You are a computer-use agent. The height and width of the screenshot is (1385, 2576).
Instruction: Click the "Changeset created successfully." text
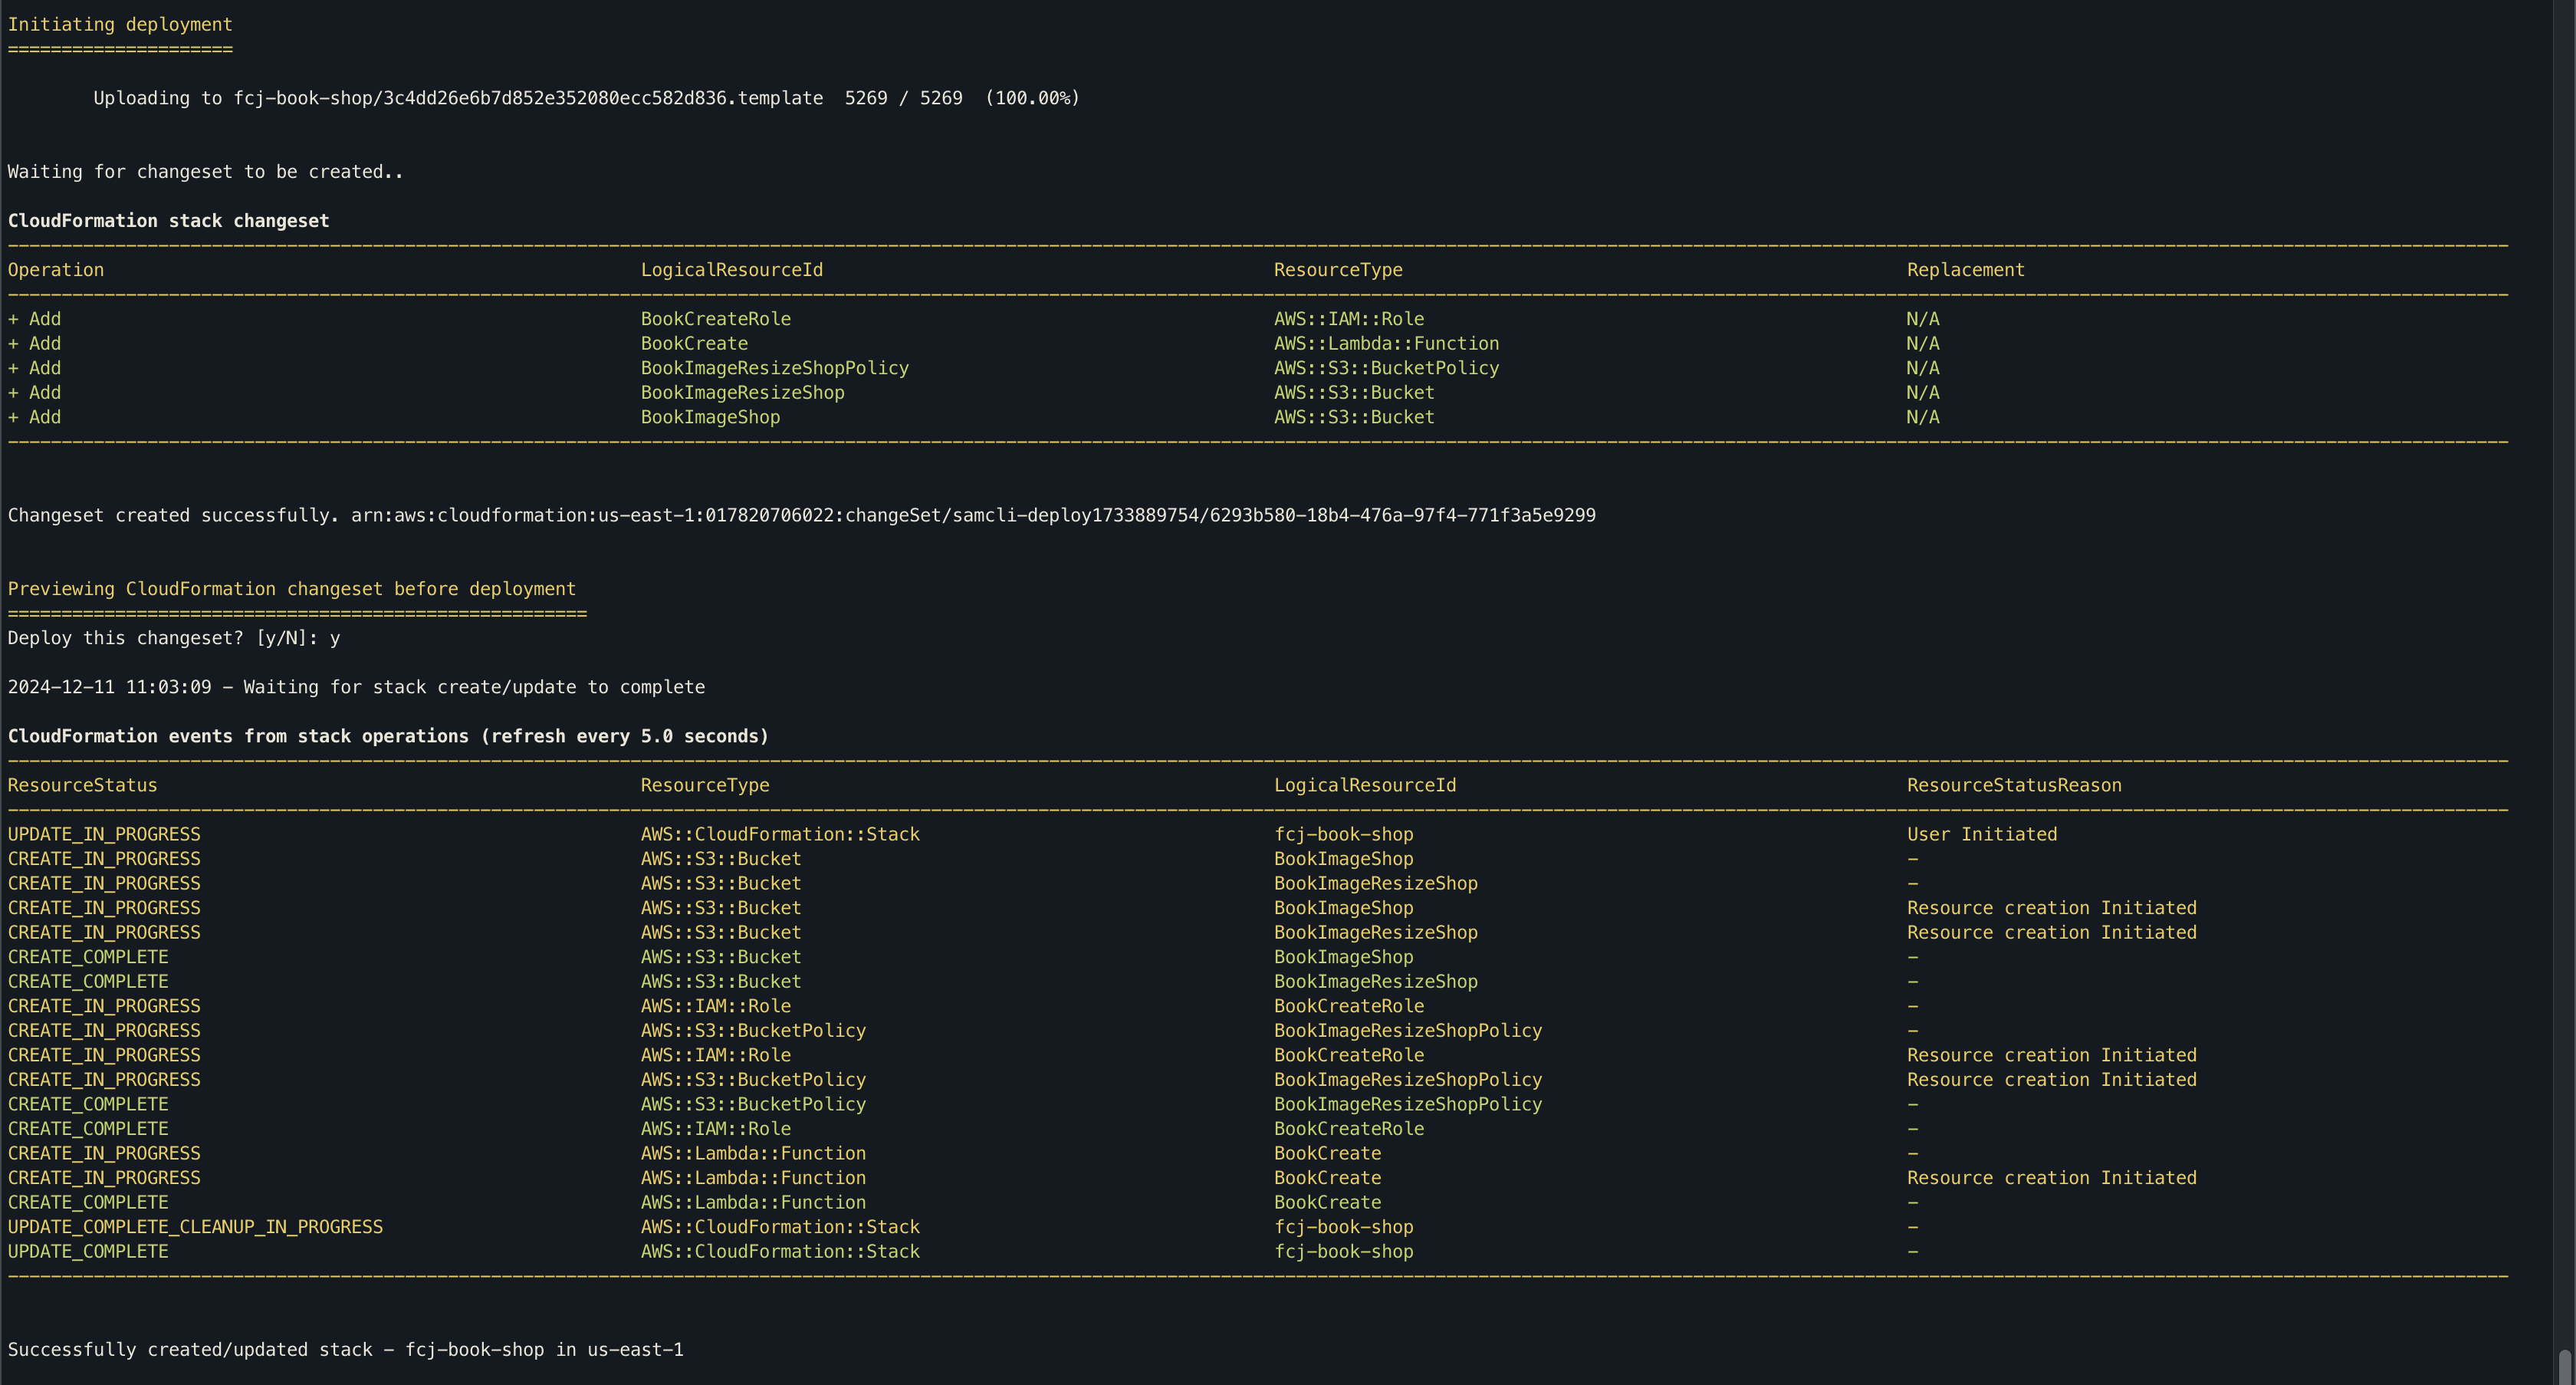pyautogui.click(x=174, y=515)
